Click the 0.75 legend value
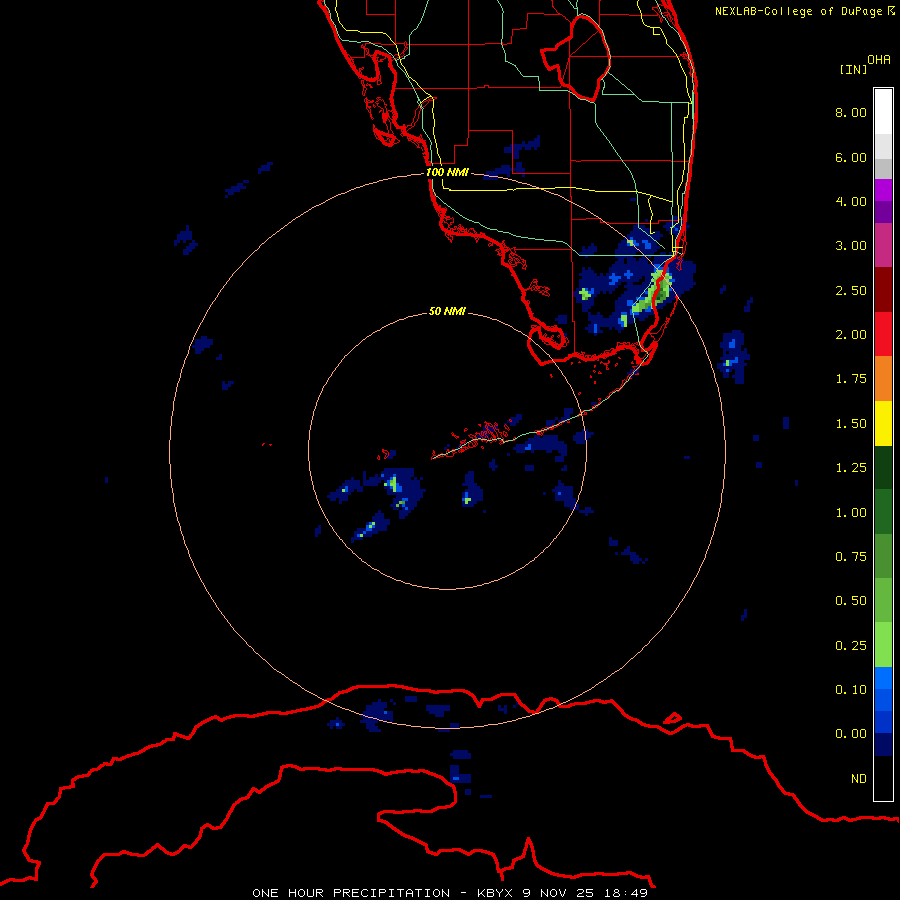This screenshot has width=900, height=900. pos(851,557)
